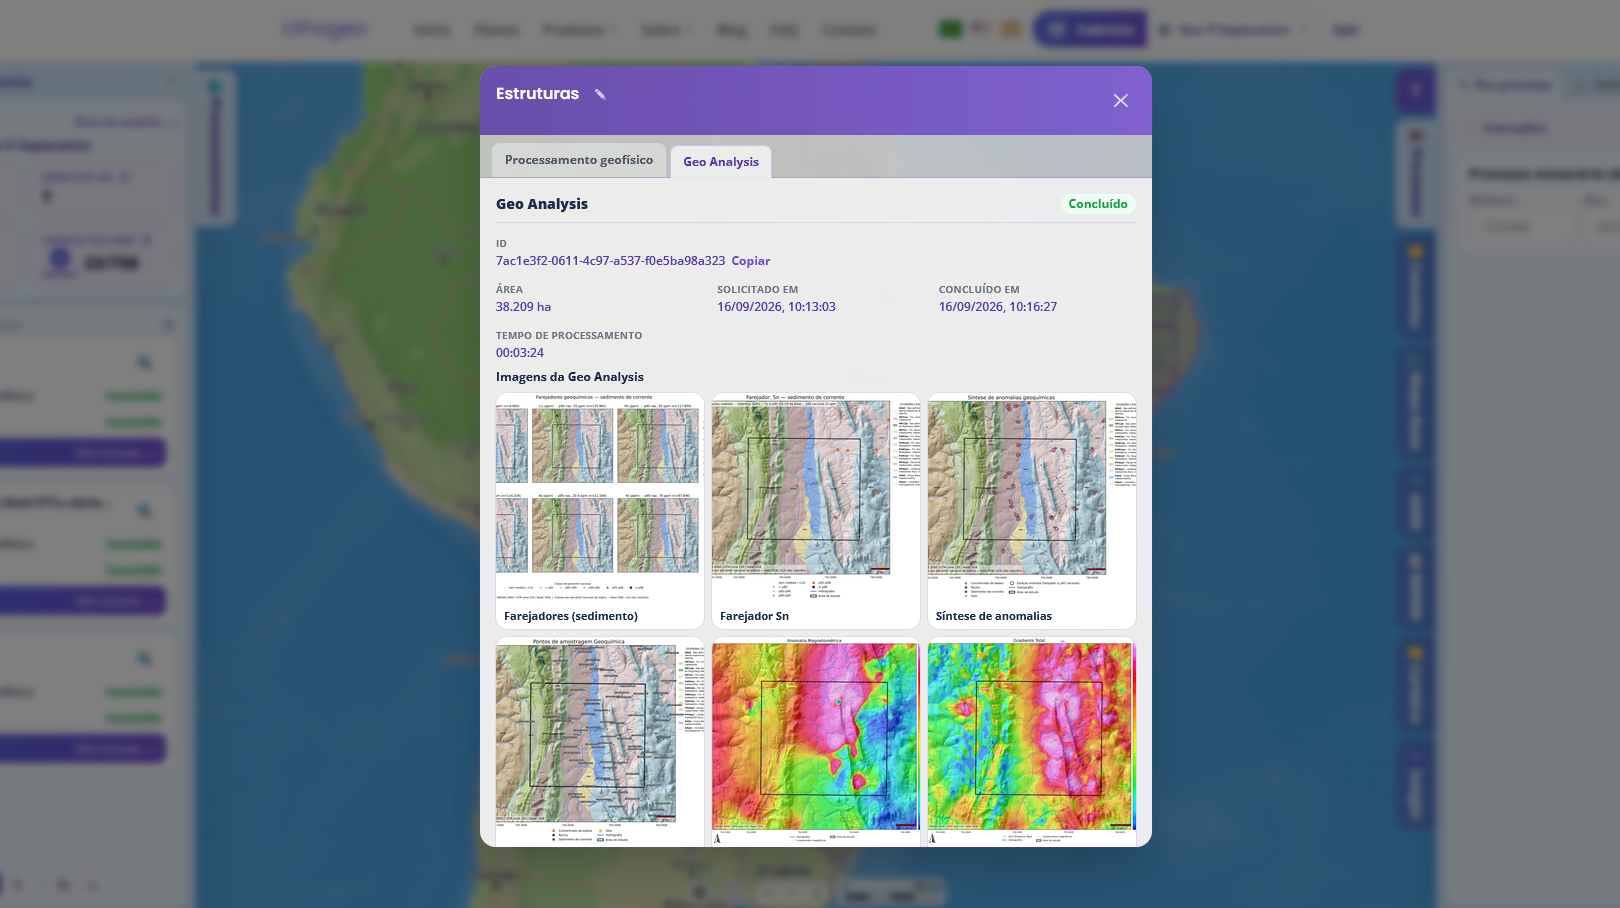Click the solicitado date 16/09/2026, 10:13:03
Image resolution: width=1620 pixels, height=908 pixels.
point(776,307)
